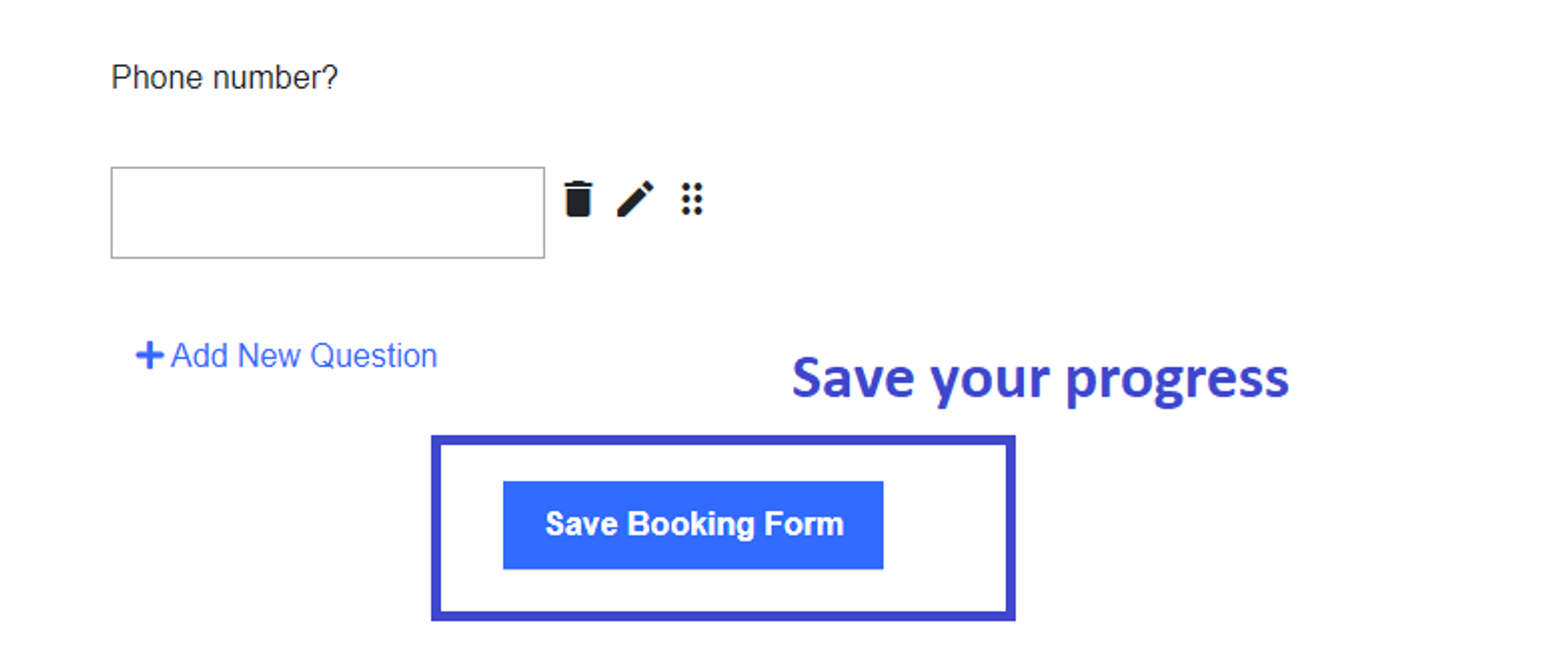Click inside the empty answer field under Phone number
This screenshot has height=659, width=1560.
[327, 212]
